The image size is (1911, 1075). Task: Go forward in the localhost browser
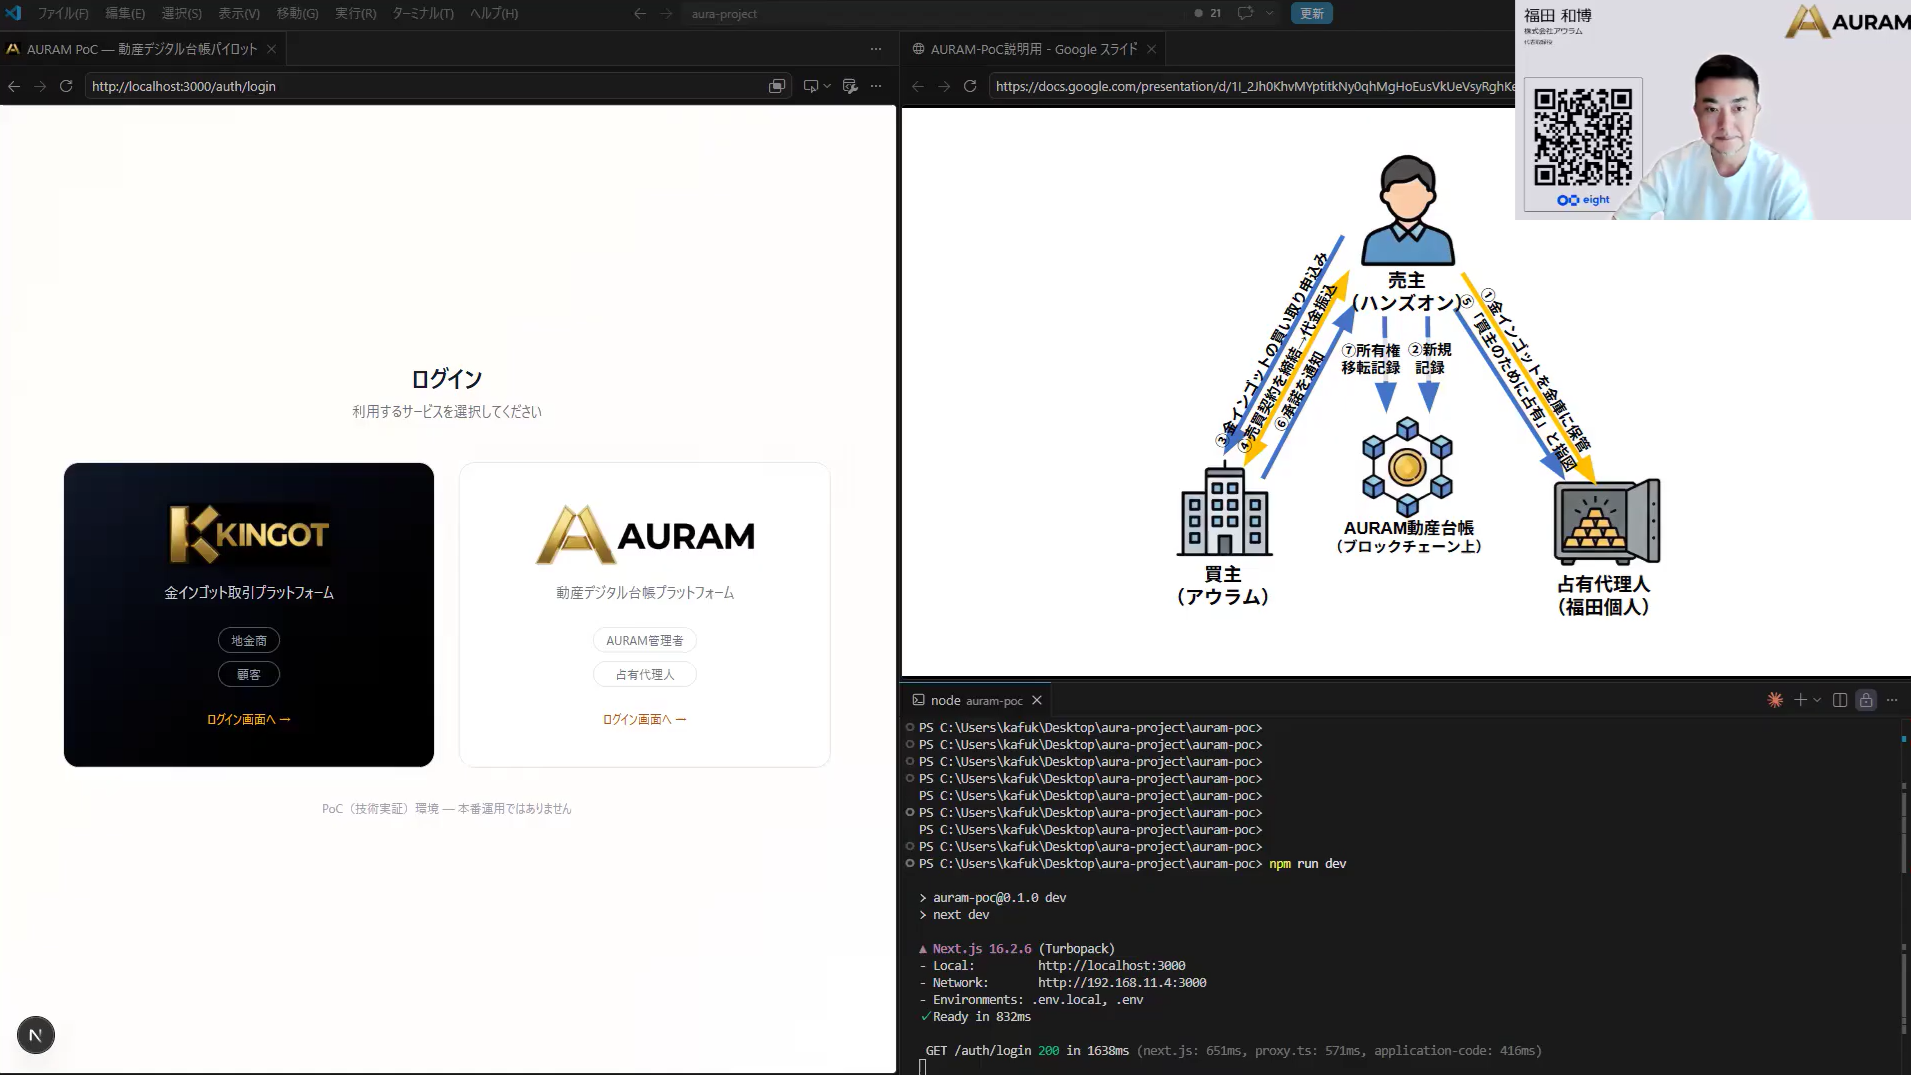click(40, 86)
